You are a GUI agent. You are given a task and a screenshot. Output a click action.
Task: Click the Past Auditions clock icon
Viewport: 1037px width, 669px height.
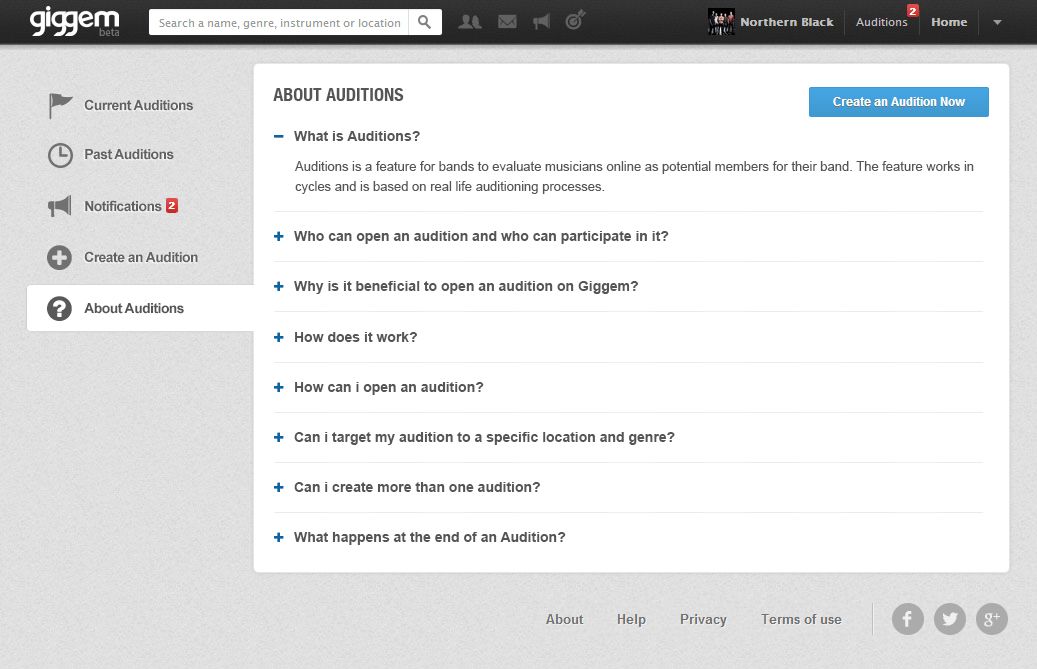(60, 155)
